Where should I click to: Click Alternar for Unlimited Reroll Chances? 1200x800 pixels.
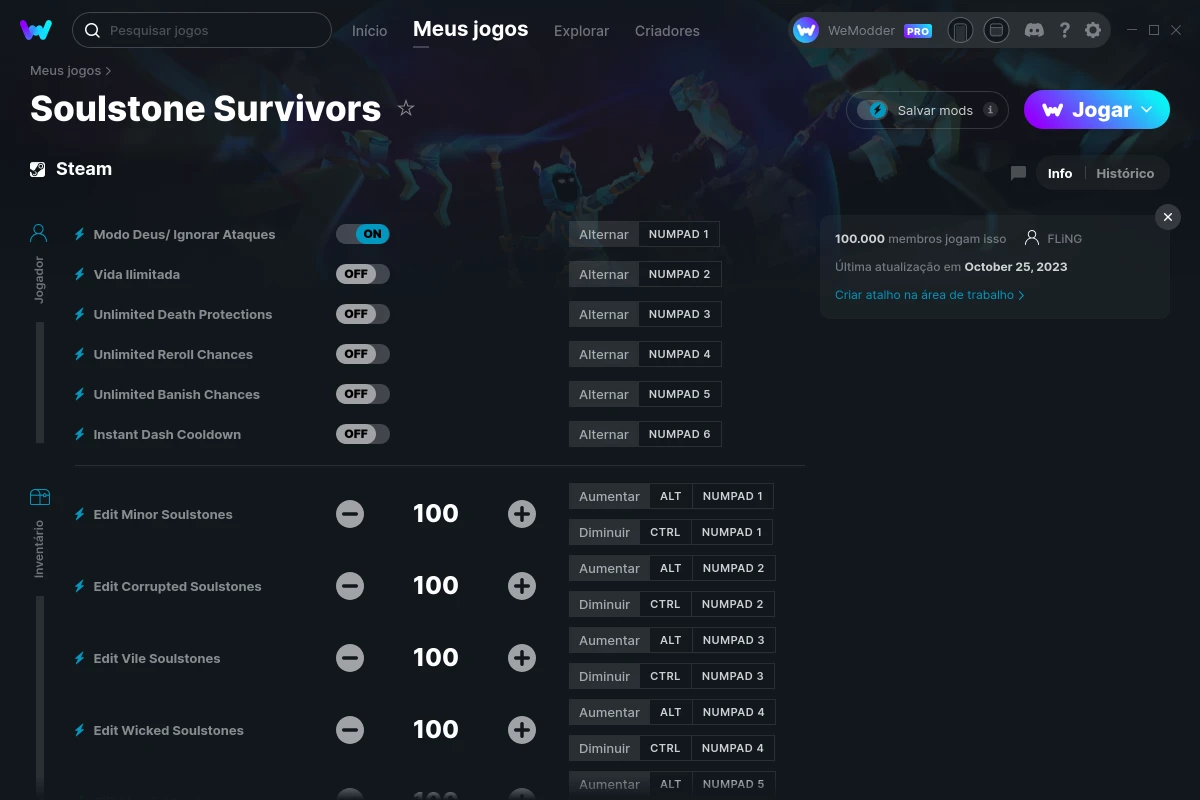click(604, 354)
